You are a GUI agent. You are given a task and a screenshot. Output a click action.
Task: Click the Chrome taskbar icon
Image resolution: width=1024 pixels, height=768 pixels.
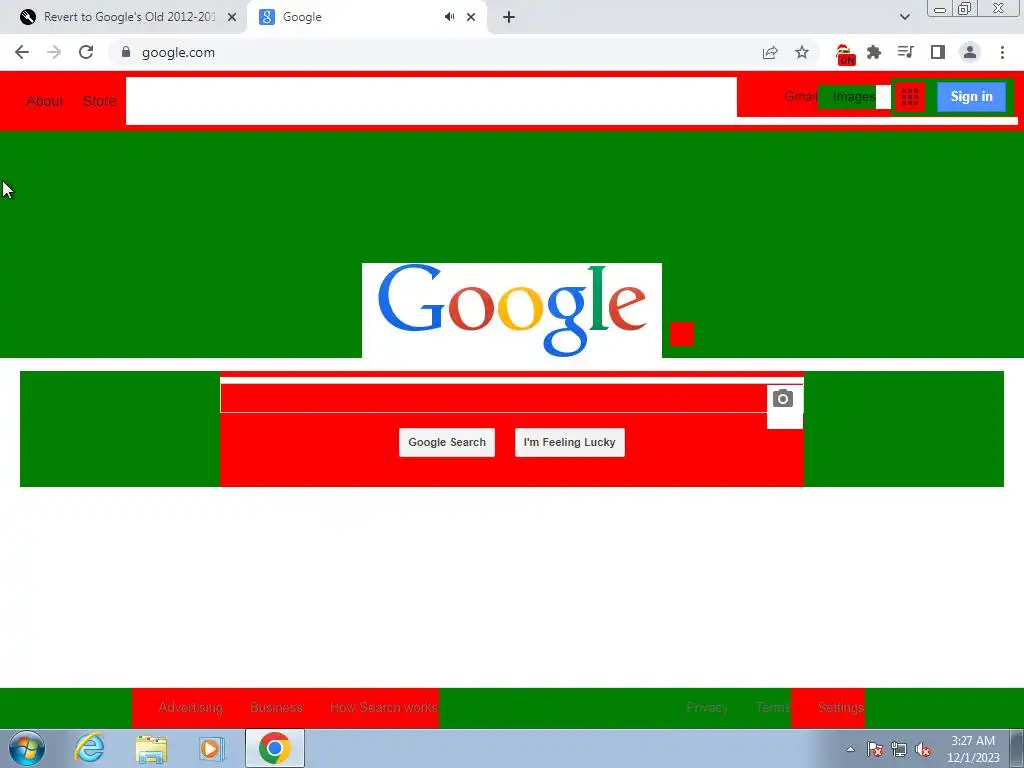(x=275, y=748)
